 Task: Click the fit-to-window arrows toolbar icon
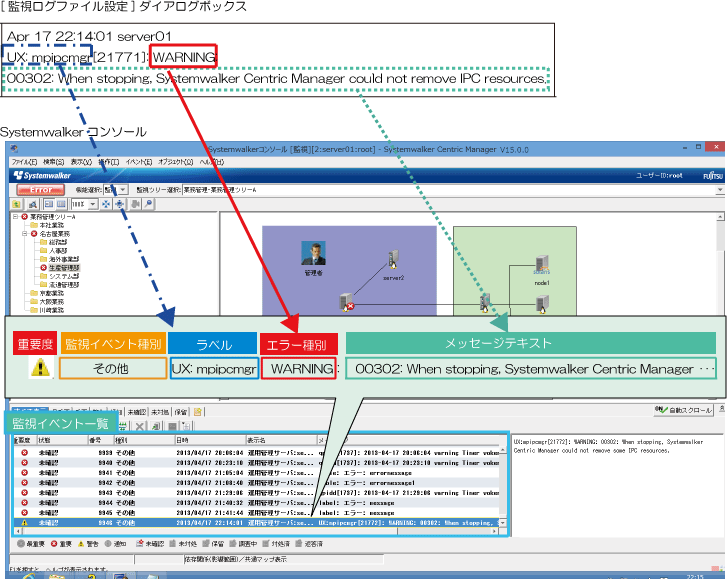[x=106, y=204]
